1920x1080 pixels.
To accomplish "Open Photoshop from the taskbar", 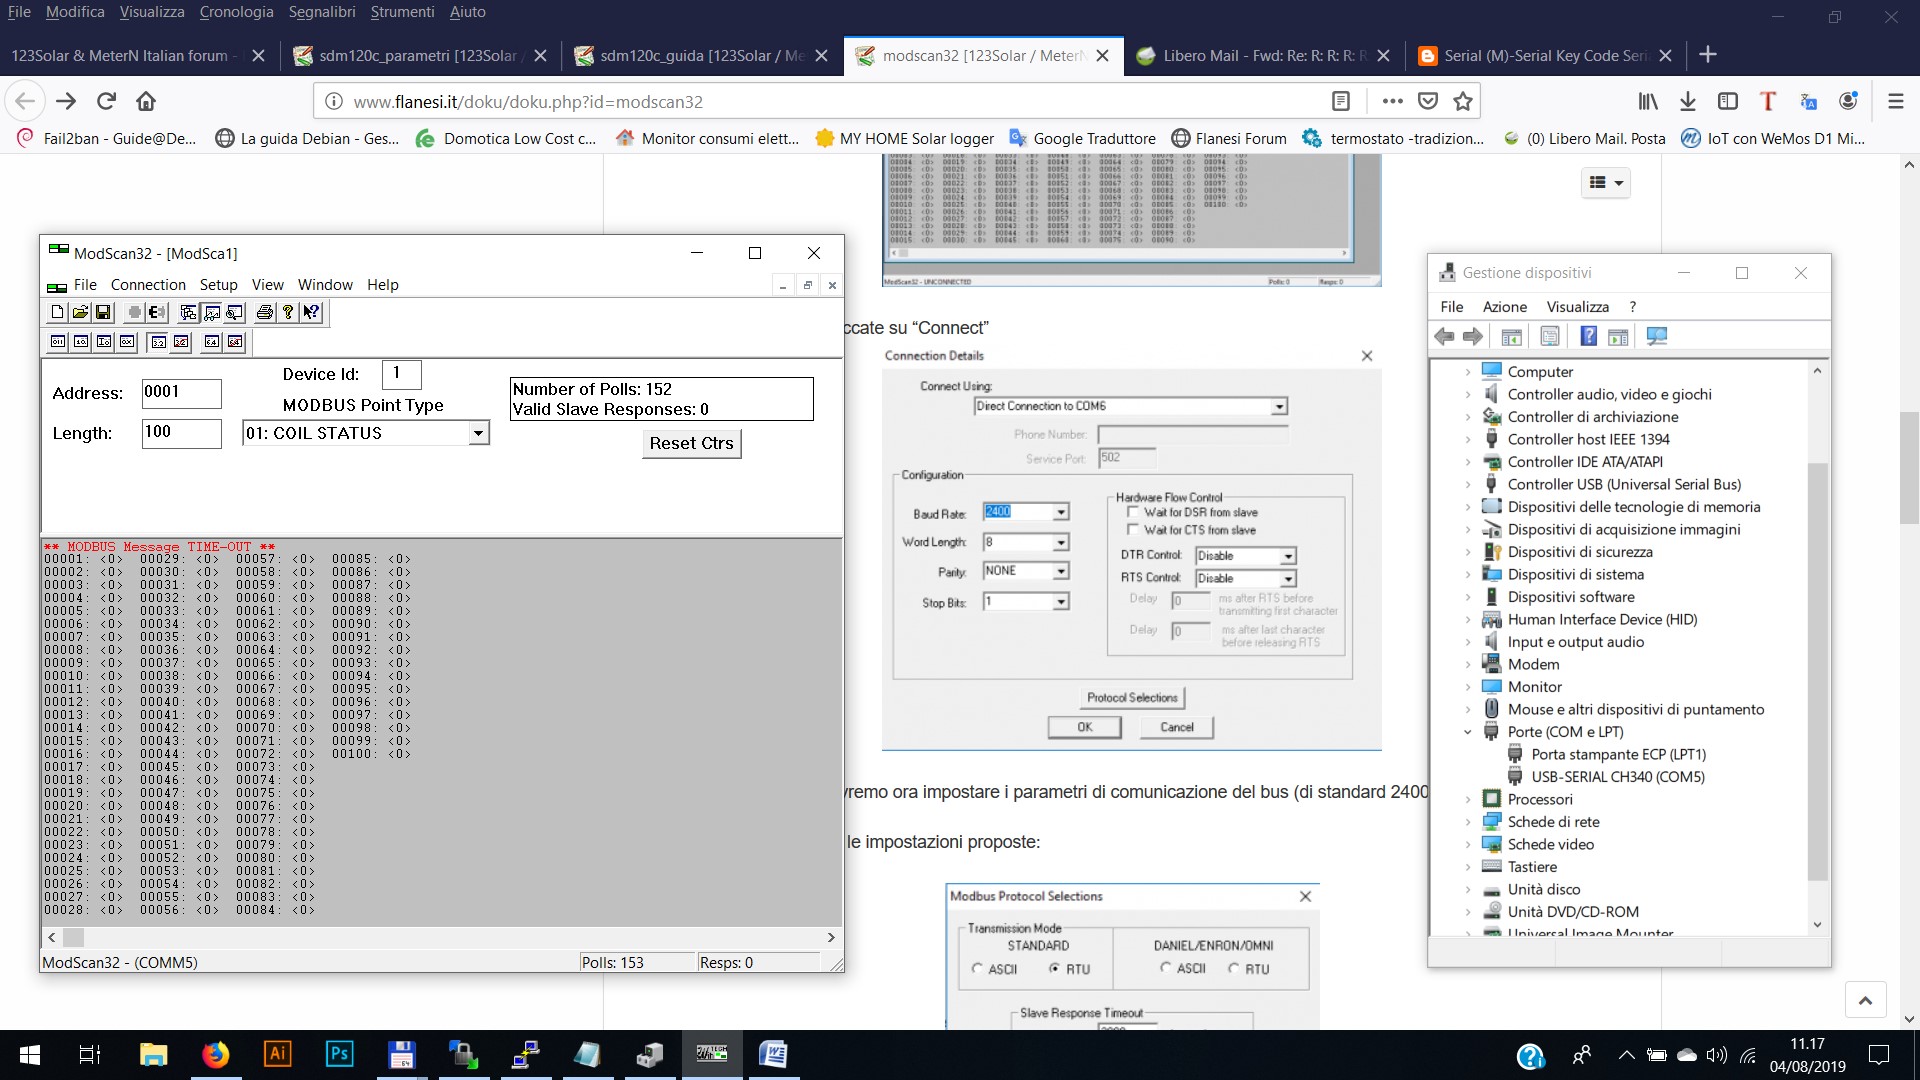I will pyautogui.click(x=340, y=1054).
